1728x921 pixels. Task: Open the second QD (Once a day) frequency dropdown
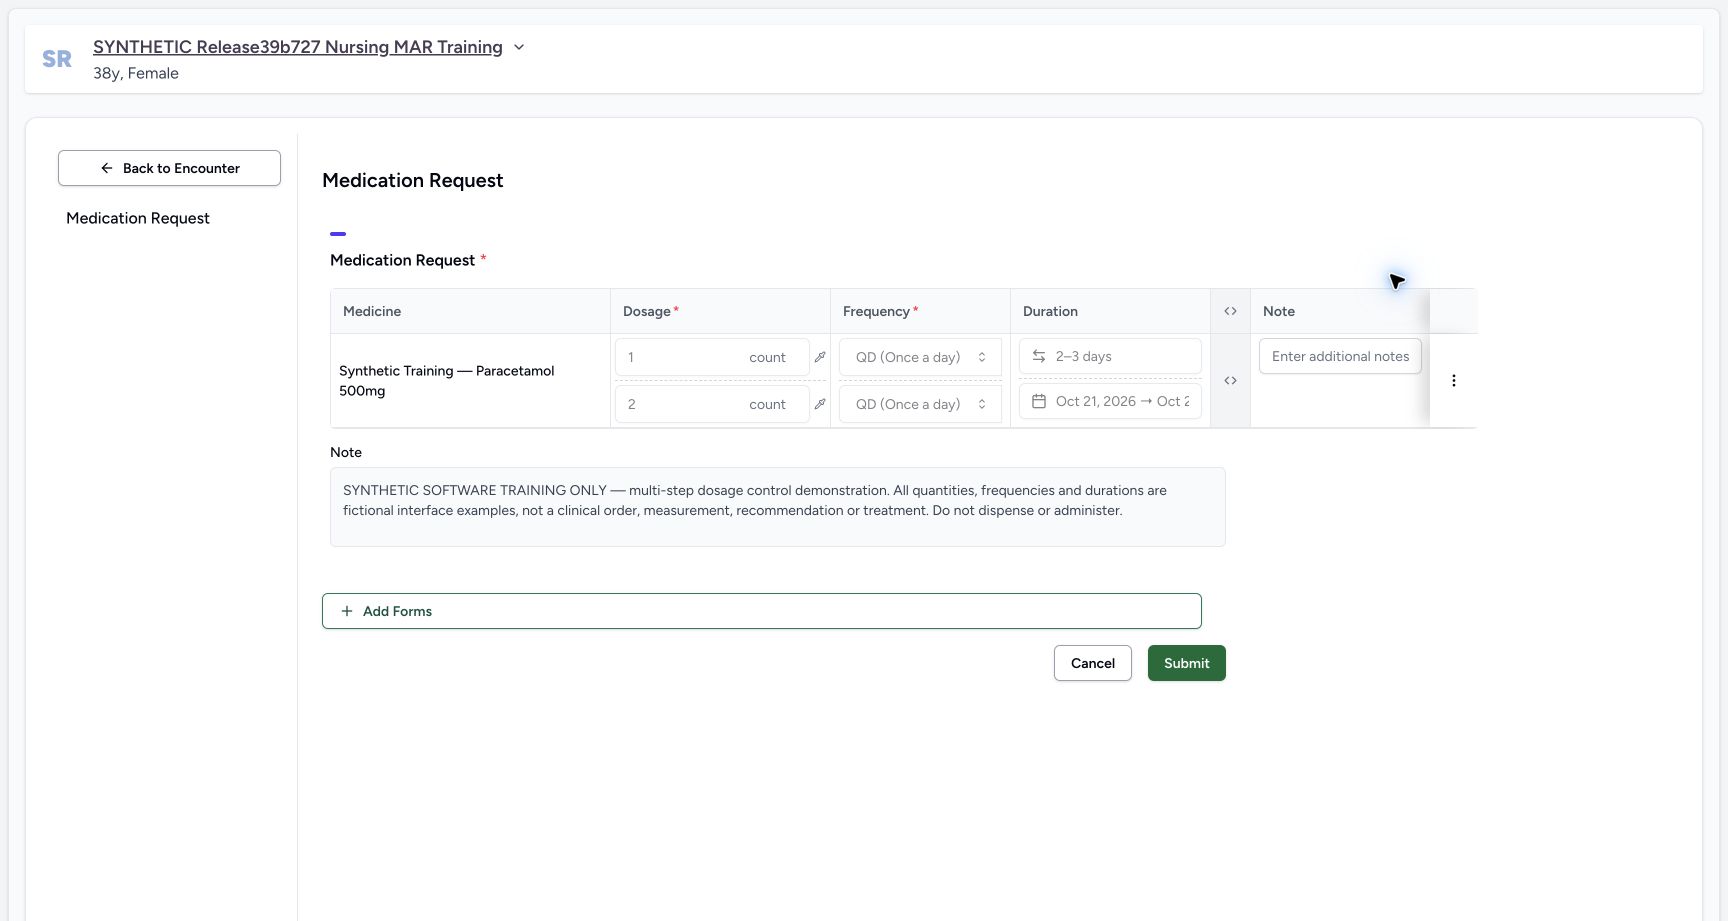click(x=920, y=404)
